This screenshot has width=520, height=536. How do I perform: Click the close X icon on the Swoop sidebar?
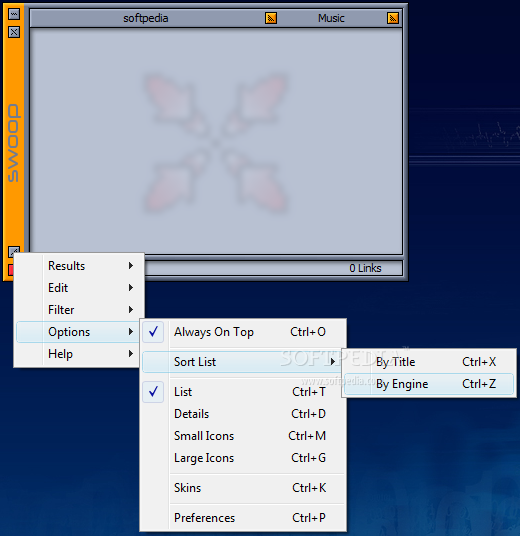[14, 32]
